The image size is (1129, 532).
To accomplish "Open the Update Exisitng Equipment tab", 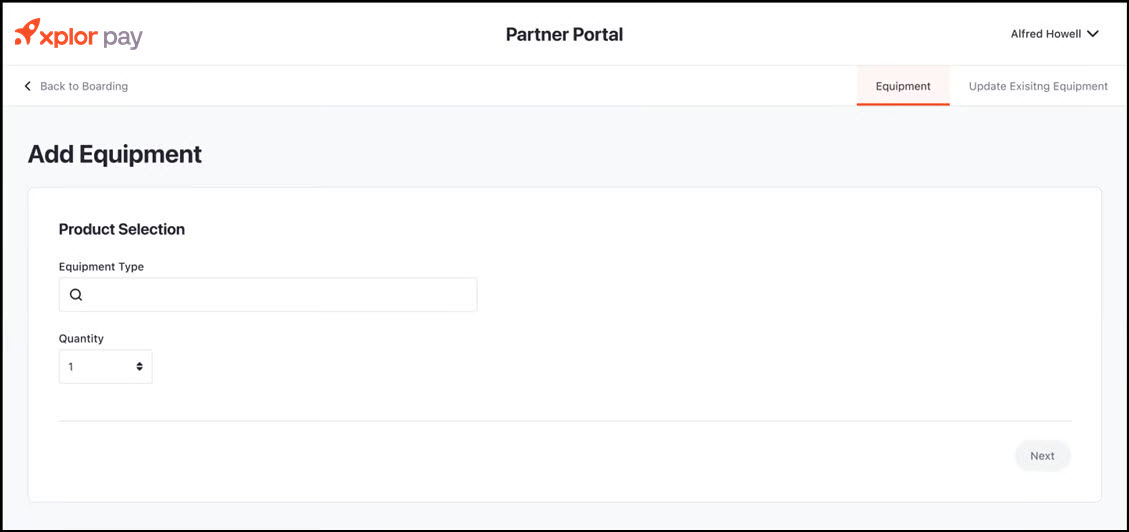I will tap(1038, 86).
